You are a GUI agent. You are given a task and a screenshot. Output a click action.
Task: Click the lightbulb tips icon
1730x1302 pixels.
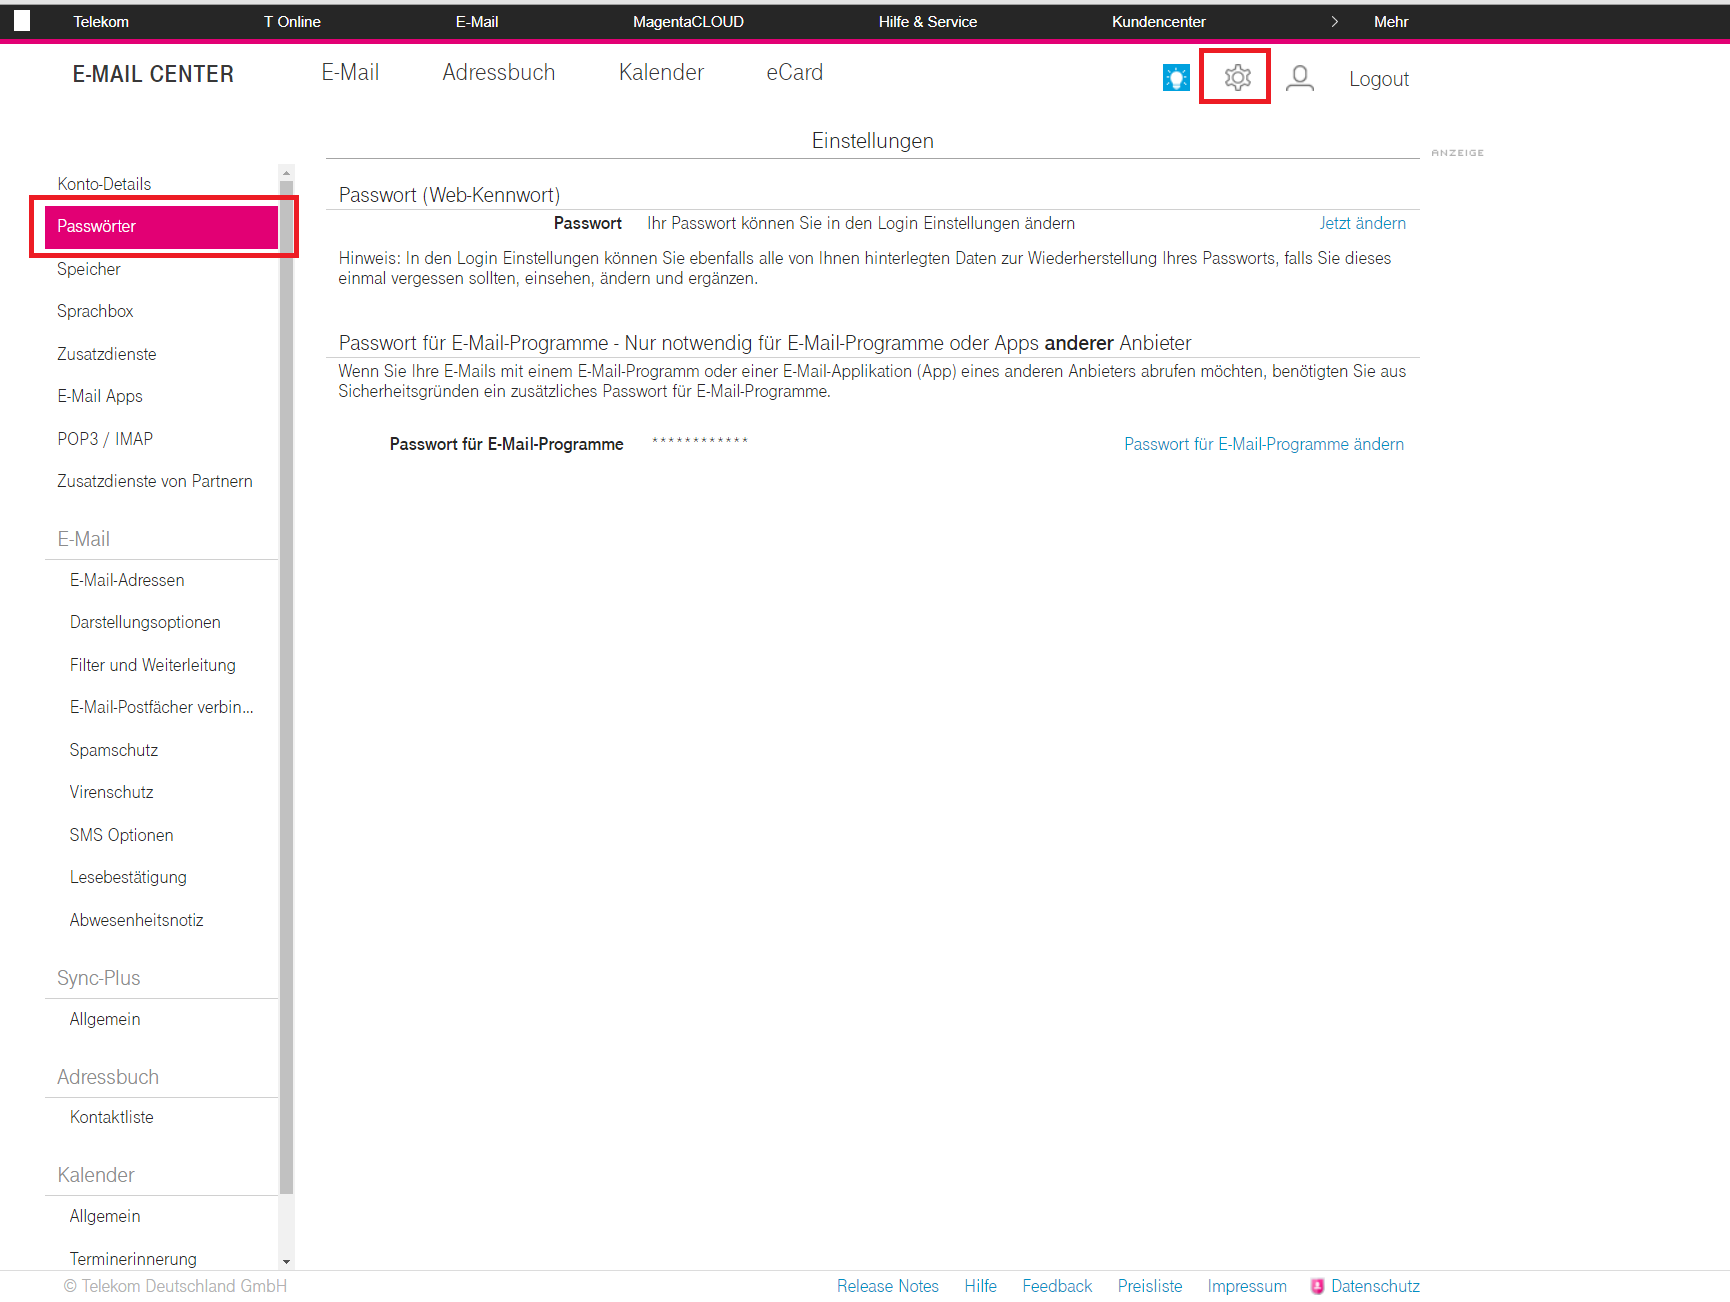pyautogui.click(x=1176, y=77)
